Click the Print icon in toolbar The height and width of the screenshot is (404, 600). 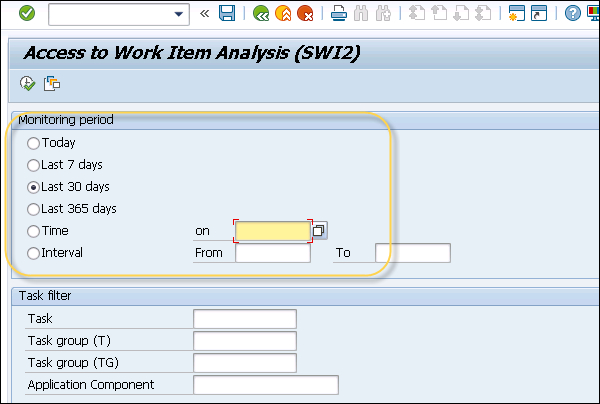click(339, 13)
